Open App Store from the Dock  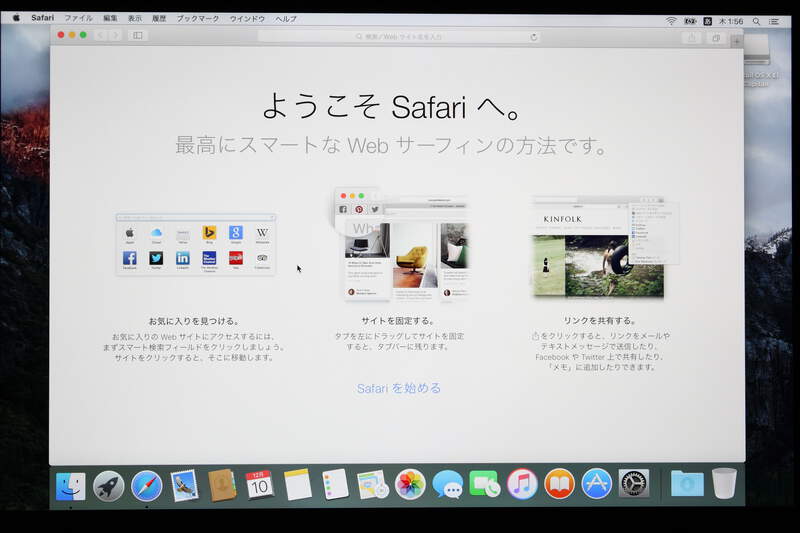point(597,485)
